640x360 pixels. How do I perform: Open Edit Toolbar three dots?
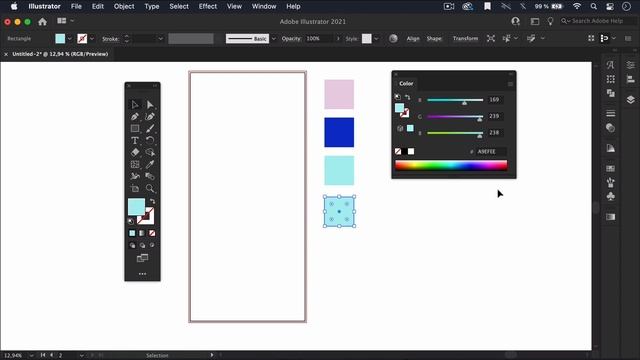point(142,274)
